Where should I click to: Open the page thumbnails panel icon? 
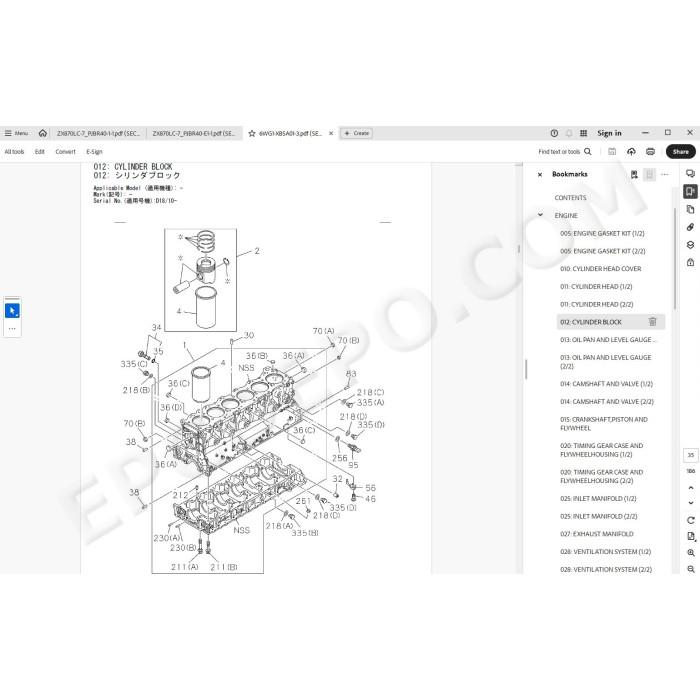(x=690, y=209)
